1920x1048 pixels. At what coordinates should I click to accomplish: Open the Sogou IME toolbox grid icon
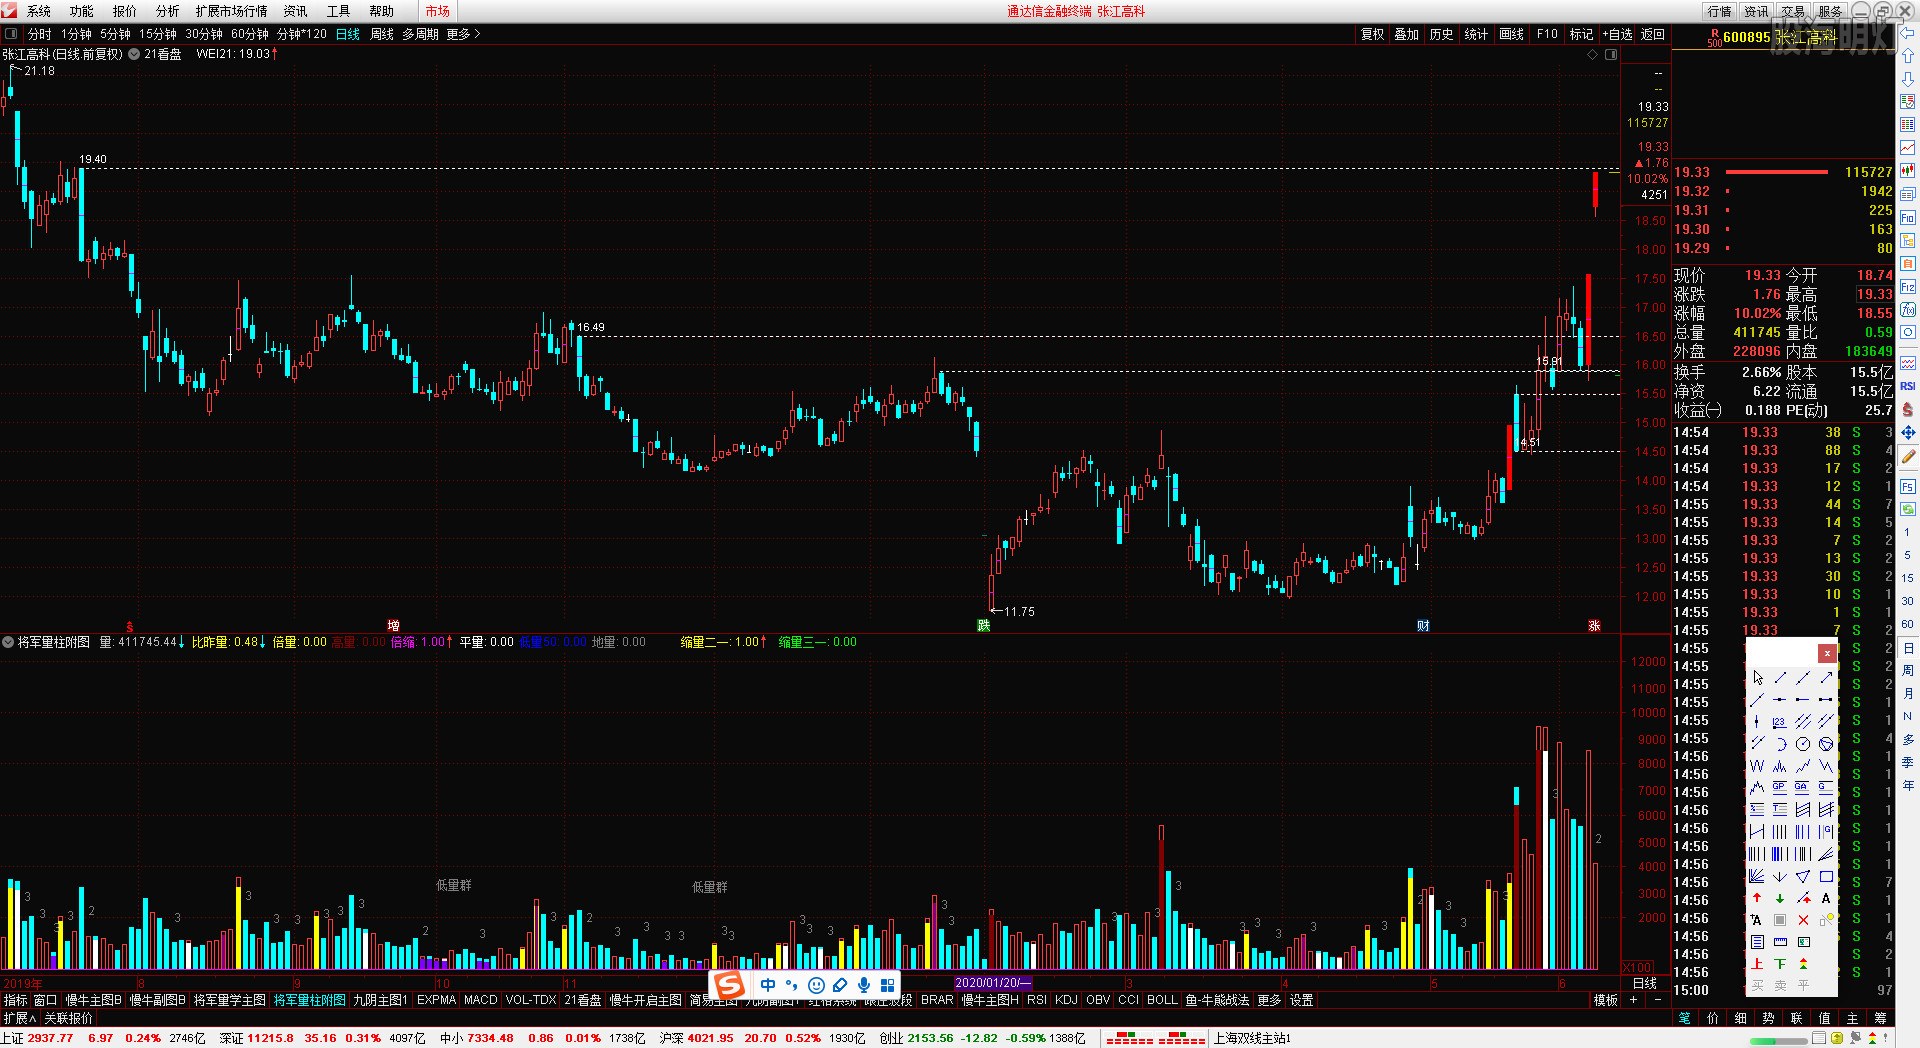click(888, 985)
